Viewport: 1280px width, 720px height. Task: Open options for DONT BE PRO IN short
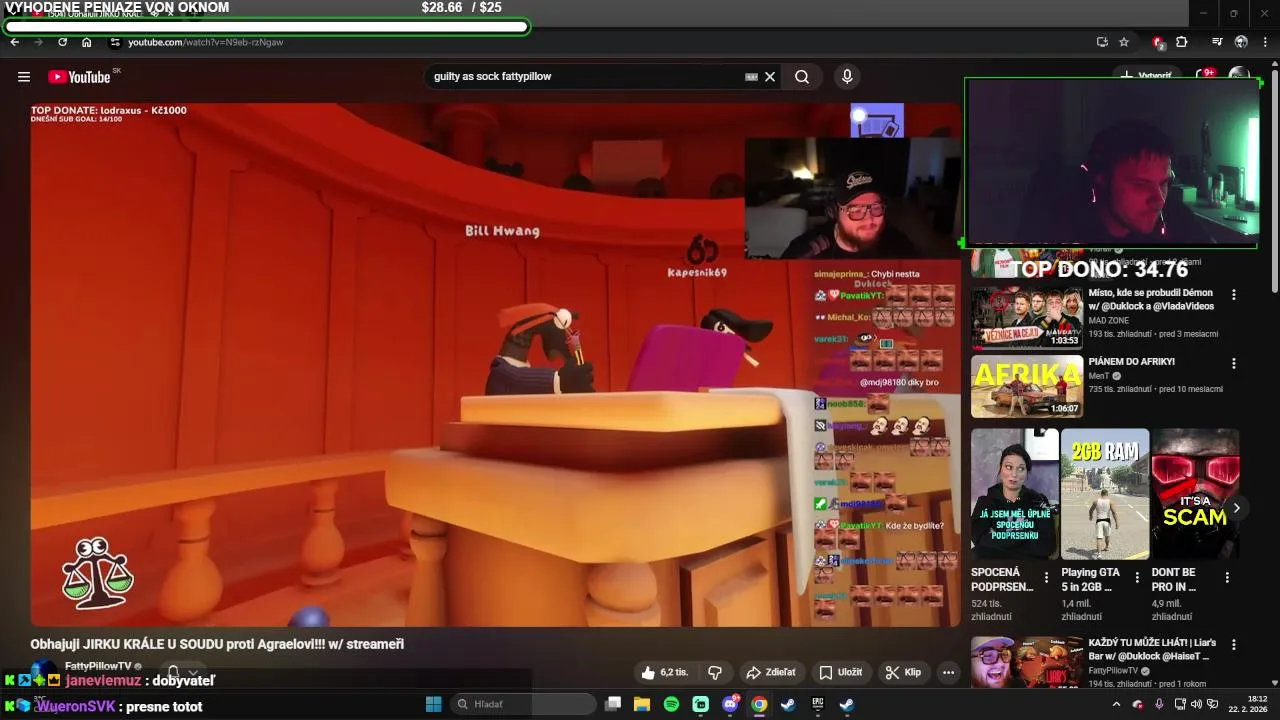(1228, 578)
